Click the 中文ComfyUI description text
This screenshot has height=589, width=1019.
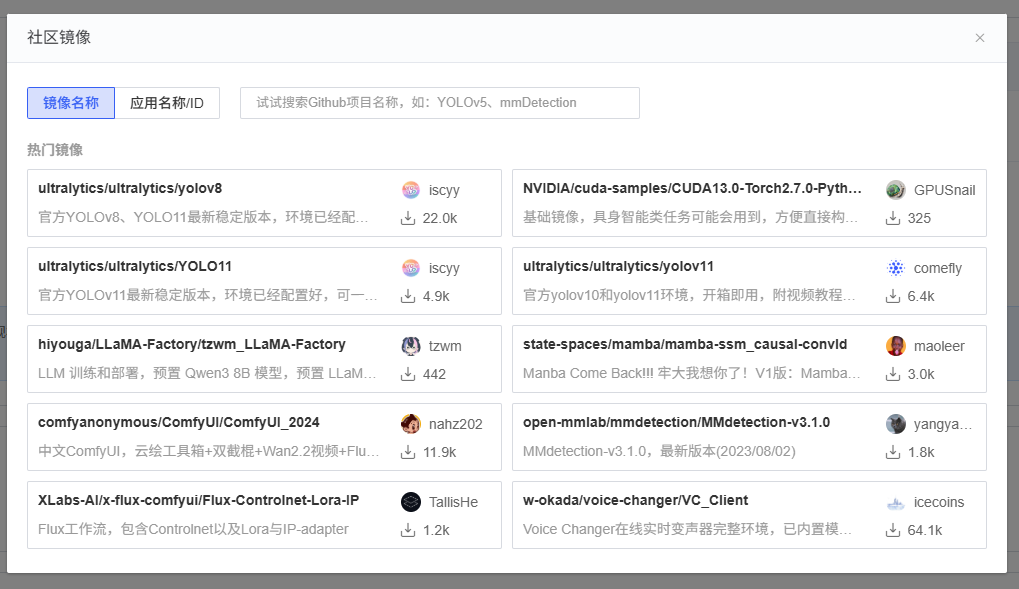coord(209,451)
